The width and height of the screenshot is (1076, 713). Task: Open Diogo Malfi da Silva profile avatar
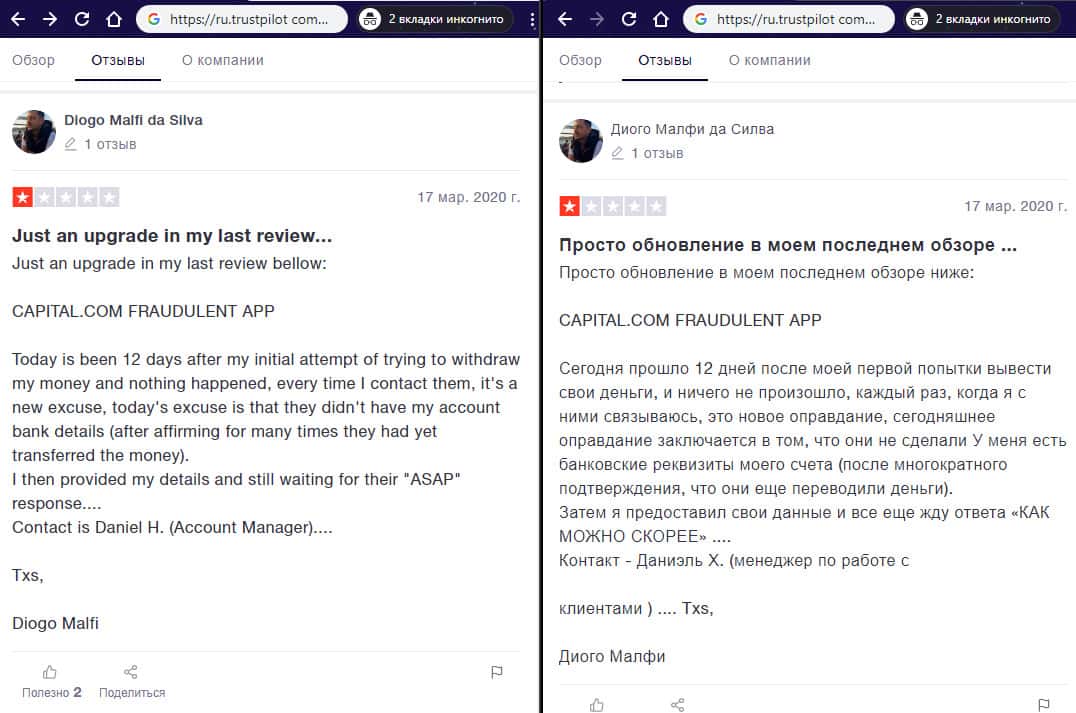pos(34,132)
